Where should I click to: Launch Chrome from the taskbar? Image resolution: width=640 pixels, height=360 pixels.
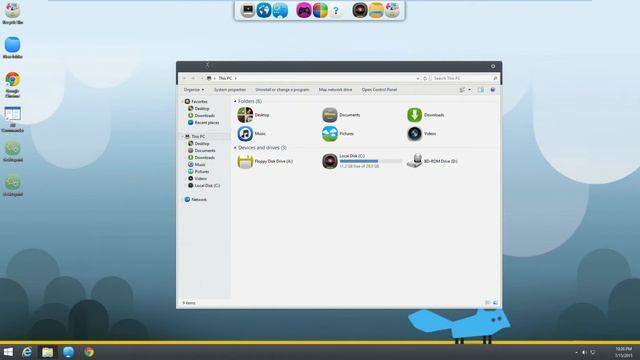(89, 352)
